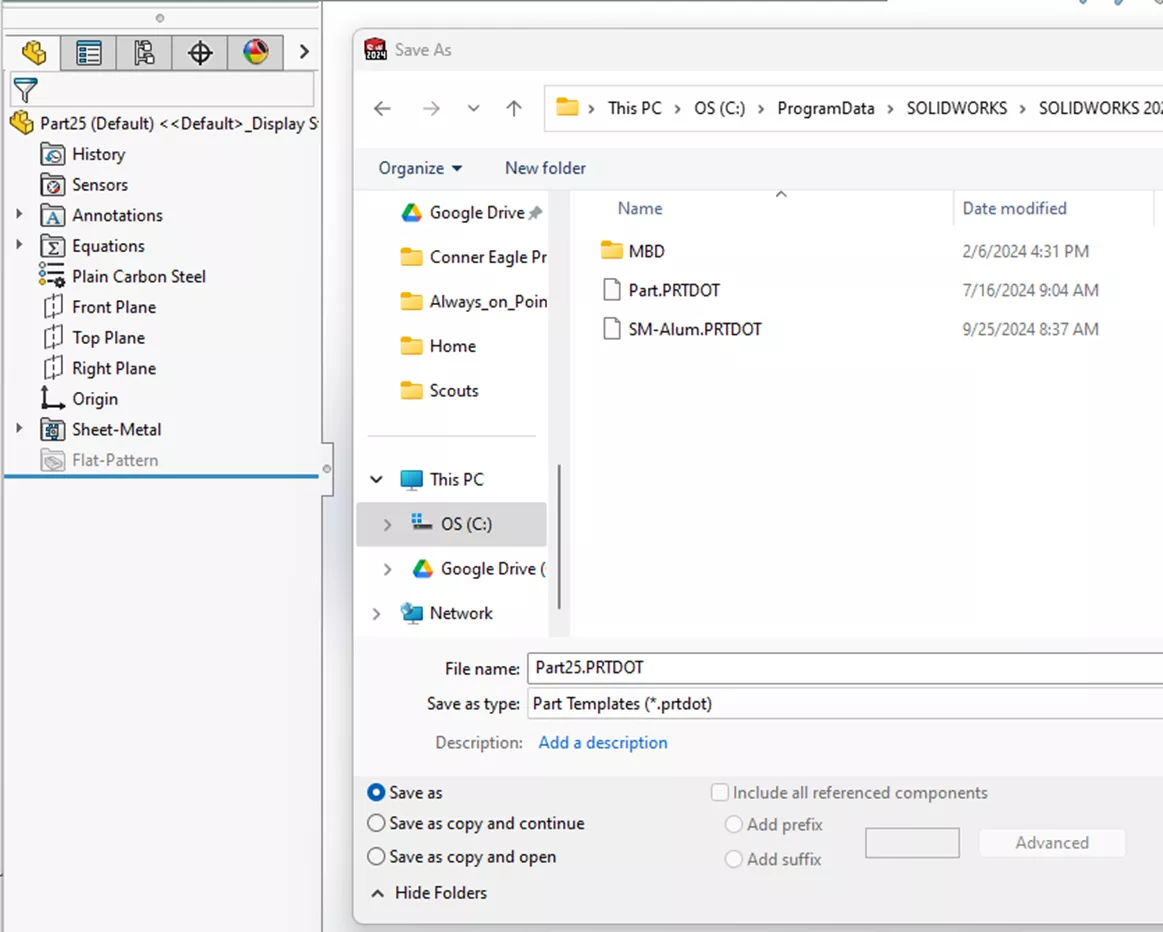Select the Flat-Pattern folder icon
Viewport: 1163px width, 932px height.
point(53,460)
